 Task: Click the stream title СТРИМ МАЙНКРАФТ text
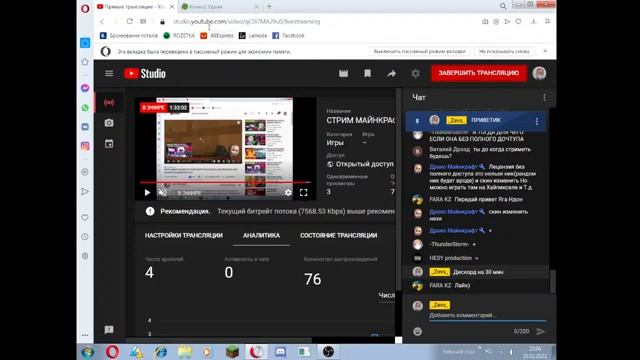tap(360, 120)
